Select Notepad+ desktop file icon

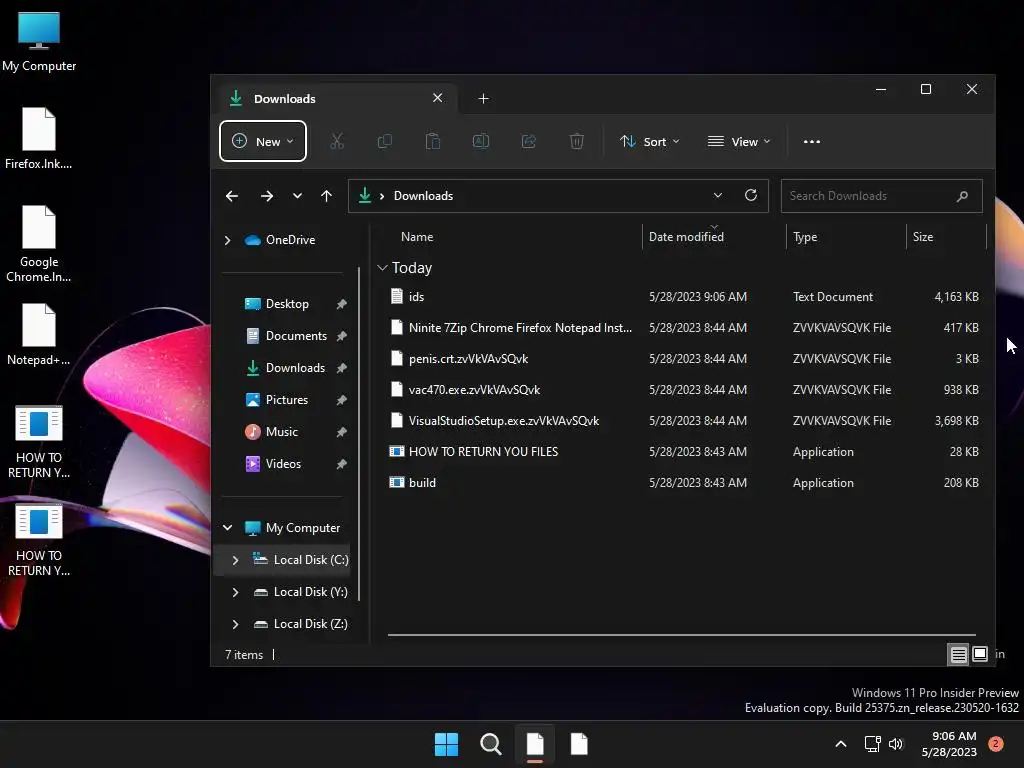[39, 334]
